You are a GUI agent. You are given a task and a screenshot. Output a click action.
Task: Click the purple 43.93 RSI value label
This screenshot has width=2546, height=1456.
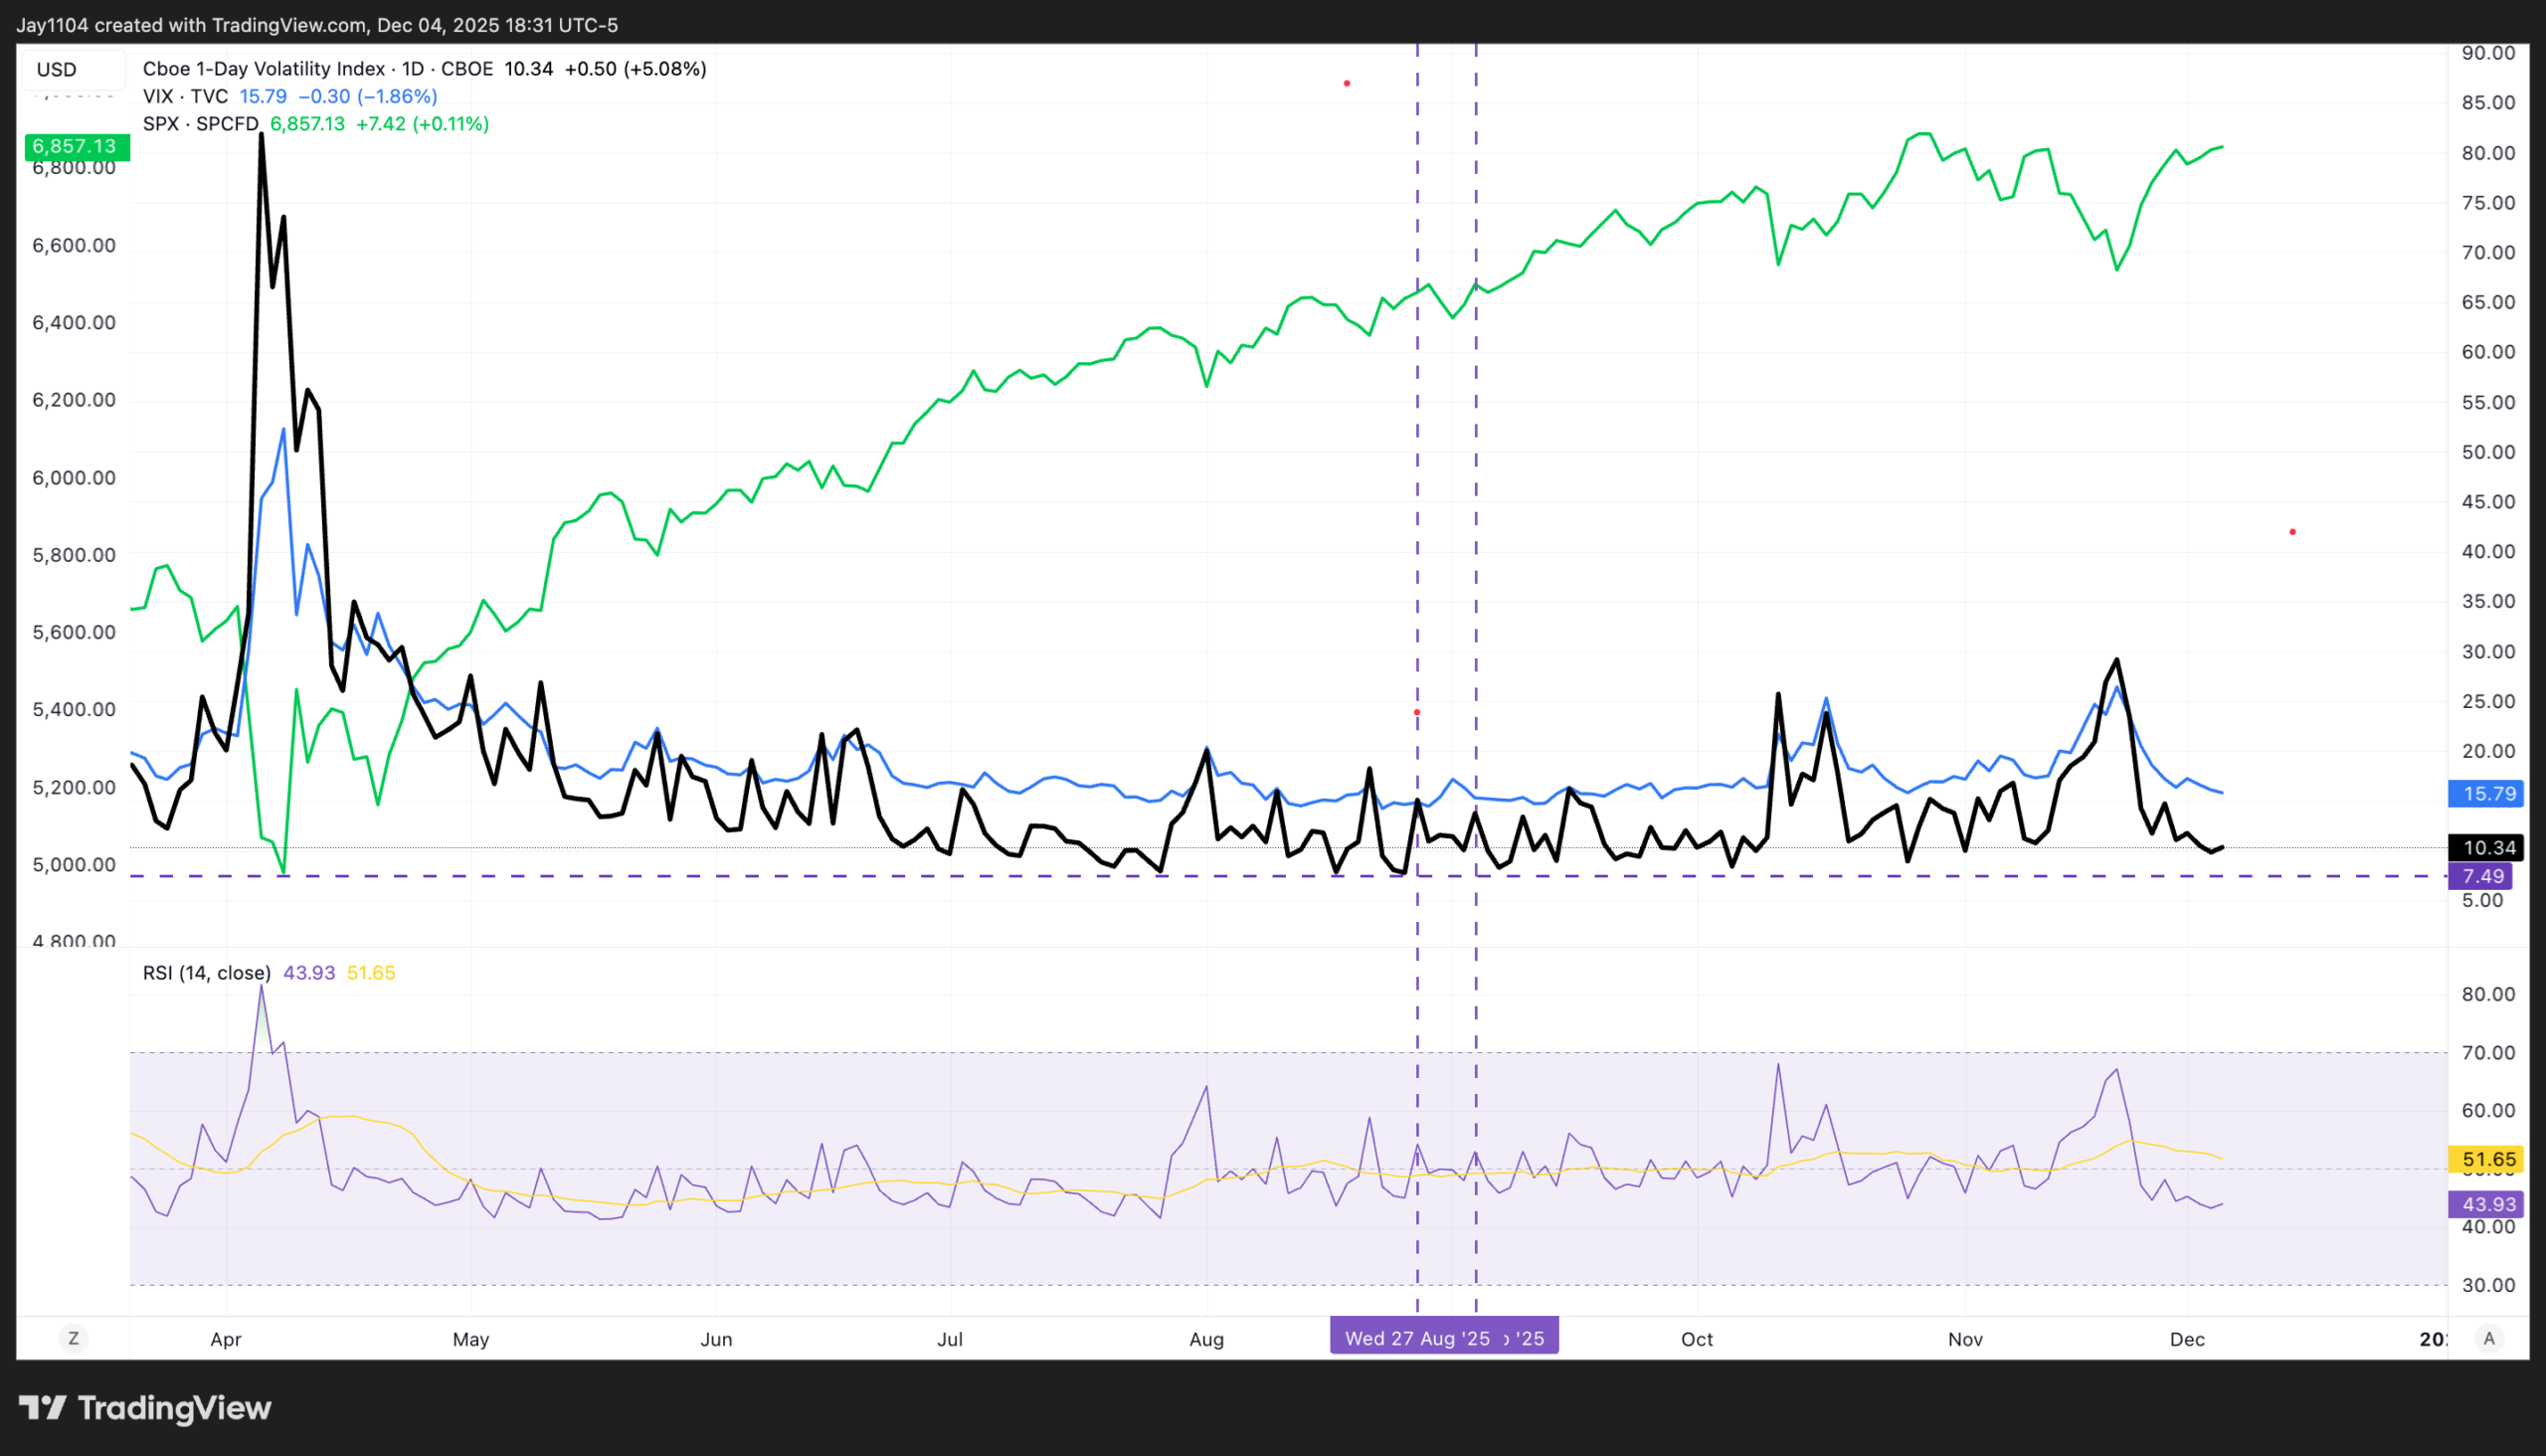point(2487,1205)
